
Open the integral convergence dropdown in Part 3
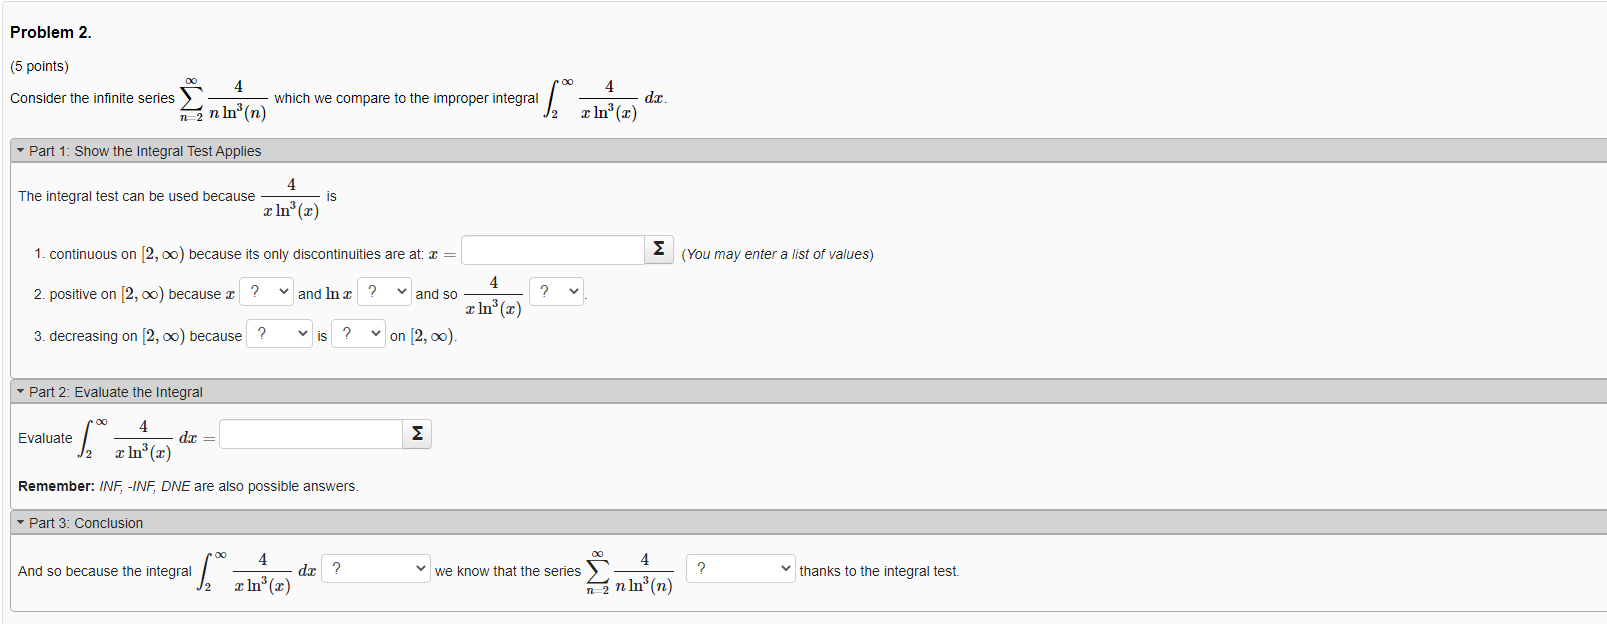pos(375,567)
